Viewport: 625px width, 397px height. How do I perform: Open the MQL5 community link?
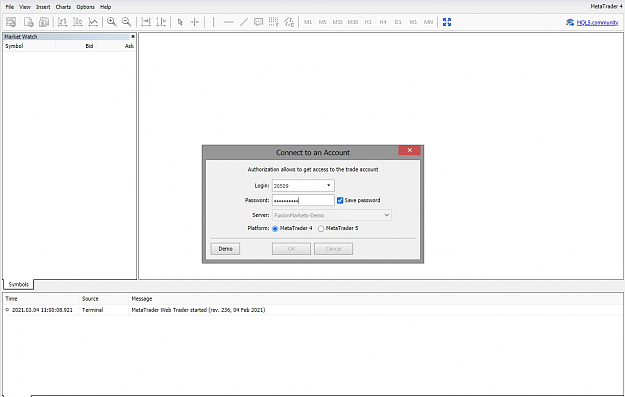pyautogui.click(x=597, y=22)
